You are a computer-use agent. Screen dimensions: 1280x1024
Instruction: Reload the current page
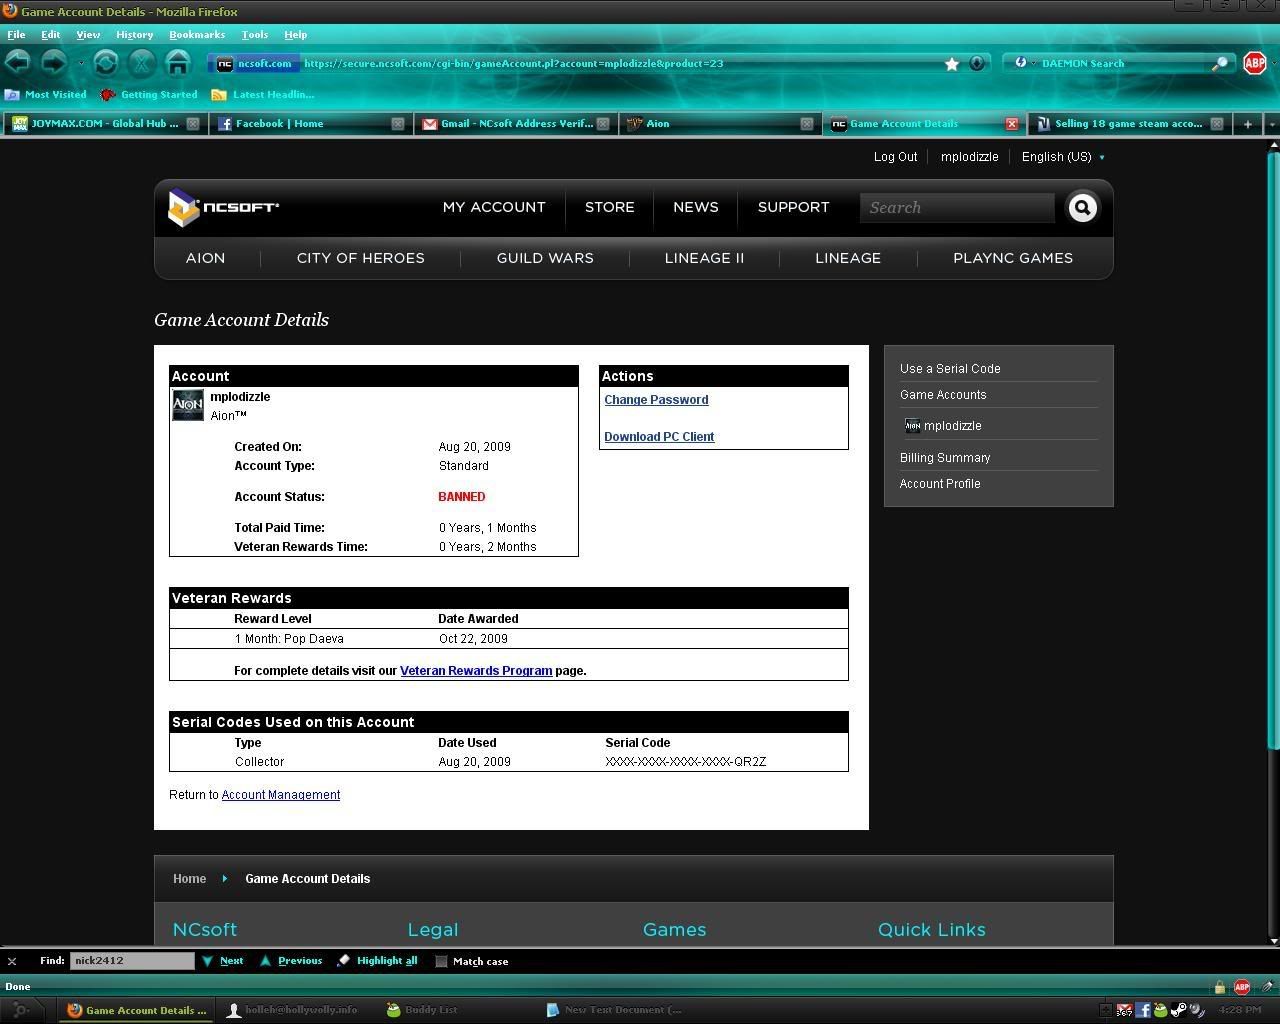pos(105,63)
